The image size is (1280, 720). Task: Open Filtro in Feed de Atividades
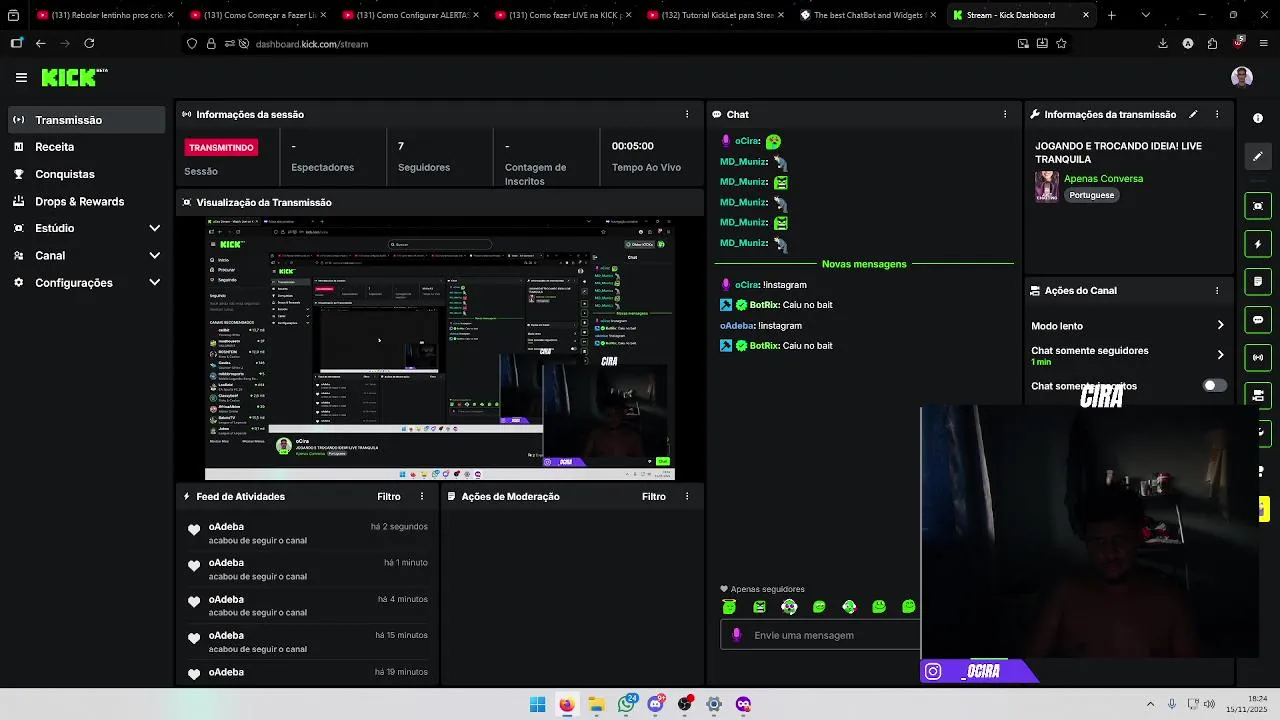[389, 496]
